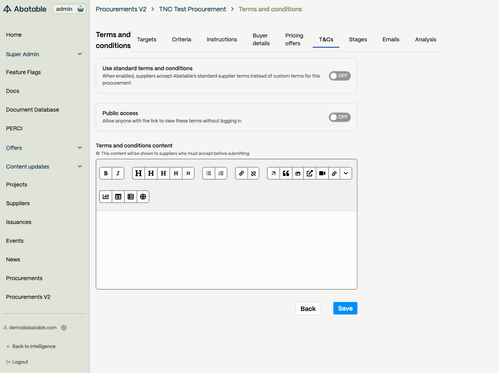The height and width of the screenshot is (373, 499).
Task: Click the diagonal arrow toolbar icon
Action: pyautogui.click(x=273, y=173)
